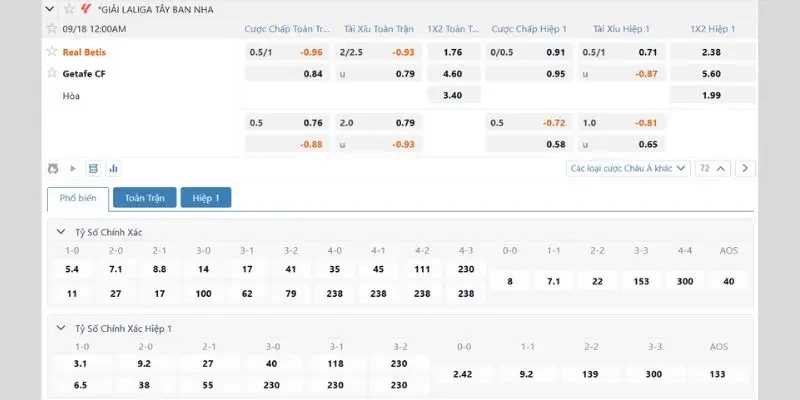Open the bar chart statistics icon
Image resolution: width=800 pixels, height=400 pixels.
pyautogui.click(x=113, y=168)
